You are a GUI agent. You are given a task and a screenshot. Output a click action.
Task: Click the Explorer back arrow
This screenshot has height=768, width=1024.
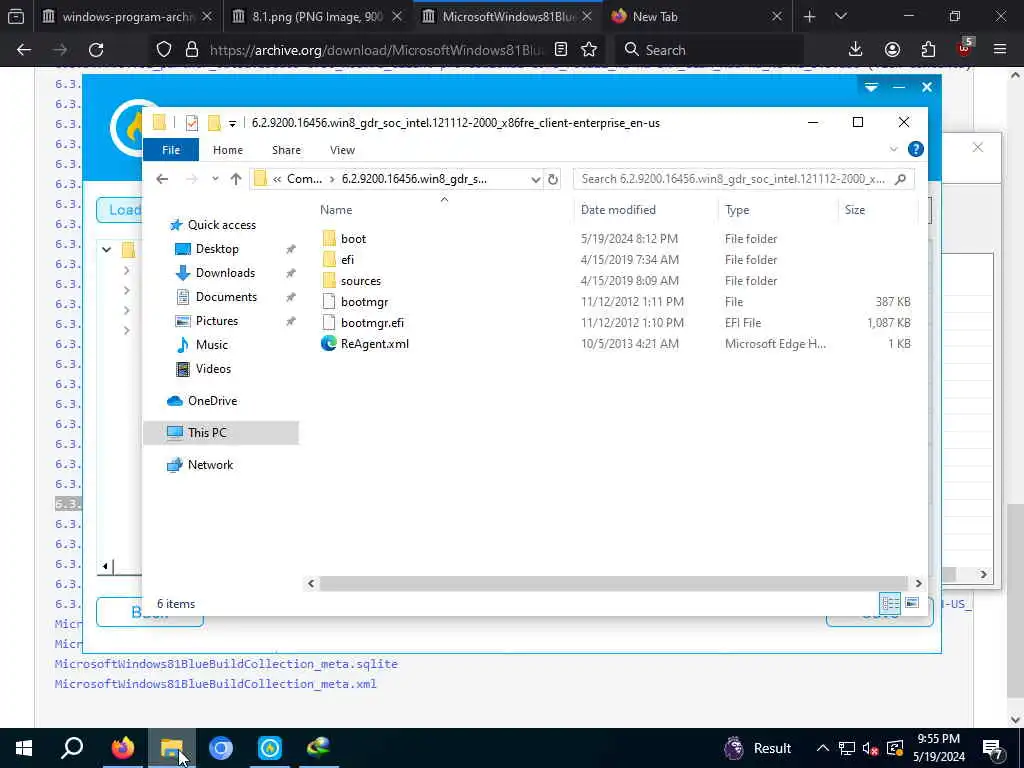162,179
